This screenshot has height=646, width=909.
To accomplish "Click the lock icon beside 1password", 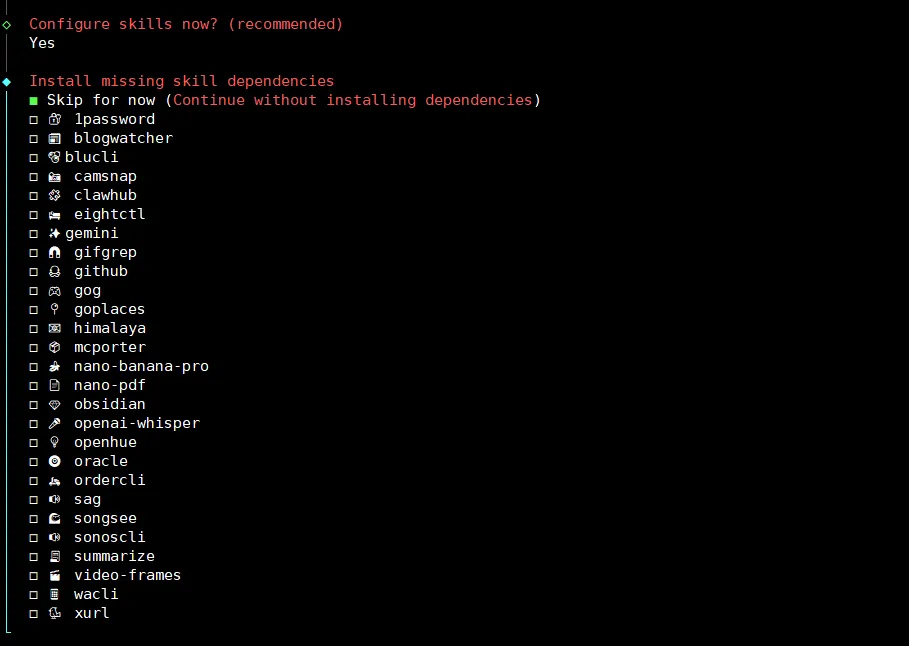I will 55,119.
